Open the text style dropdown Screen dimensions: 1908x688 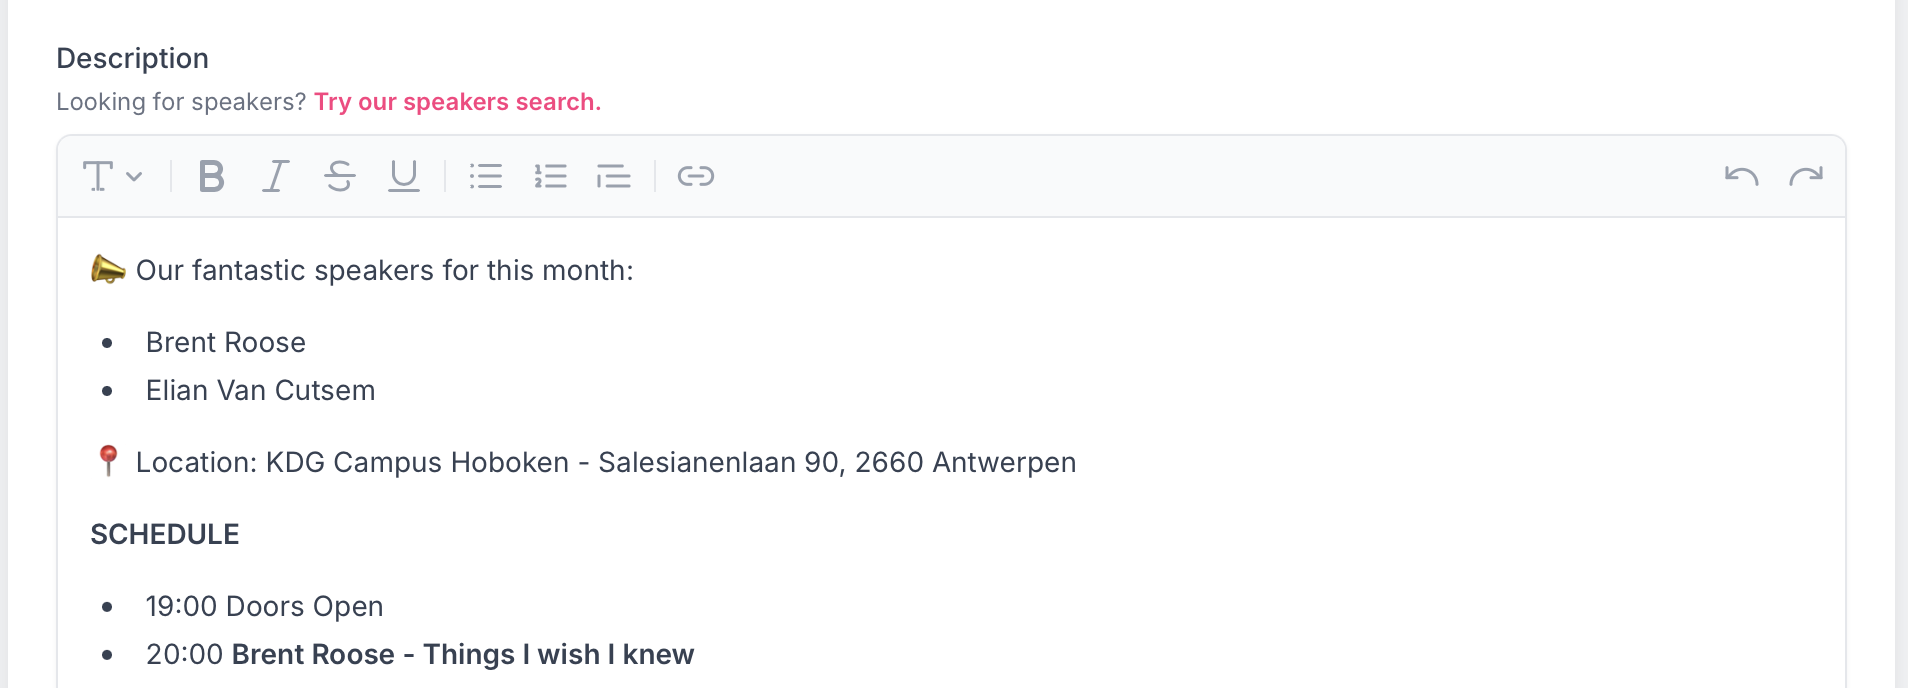[111, 177]
